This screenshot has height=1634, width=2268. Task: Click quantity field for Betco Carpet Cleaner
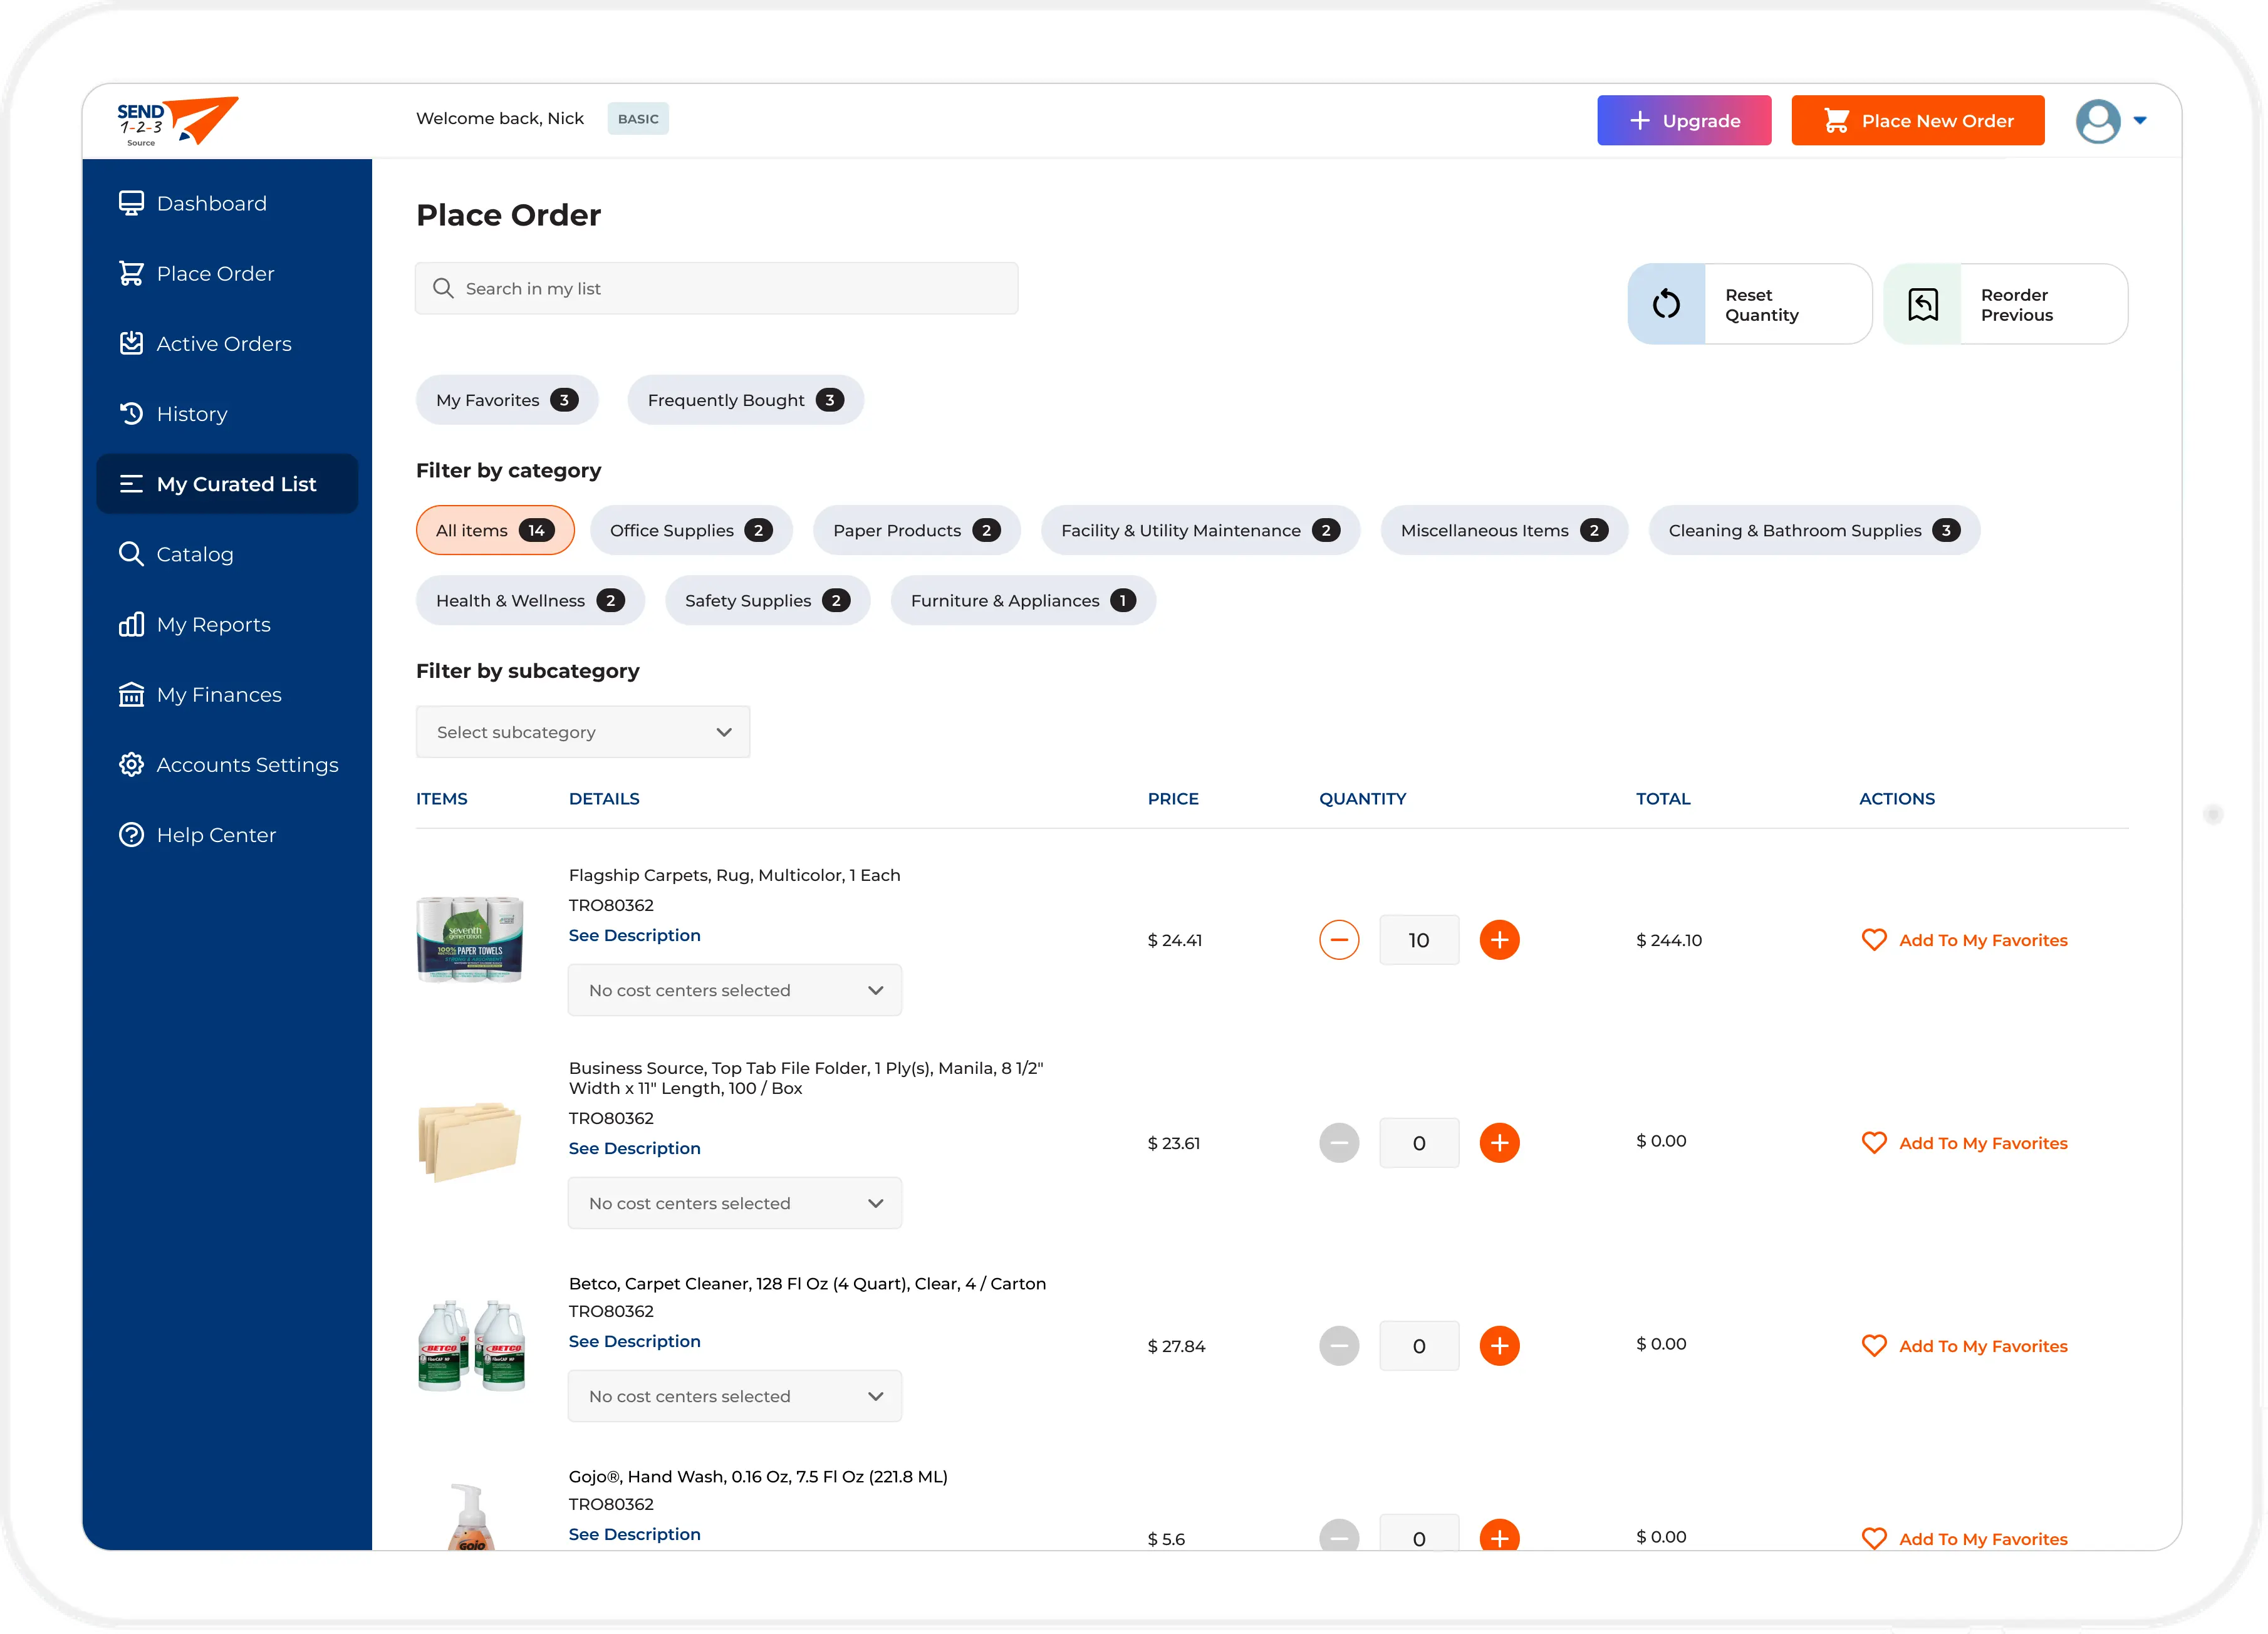[x=1419, y=1346]
